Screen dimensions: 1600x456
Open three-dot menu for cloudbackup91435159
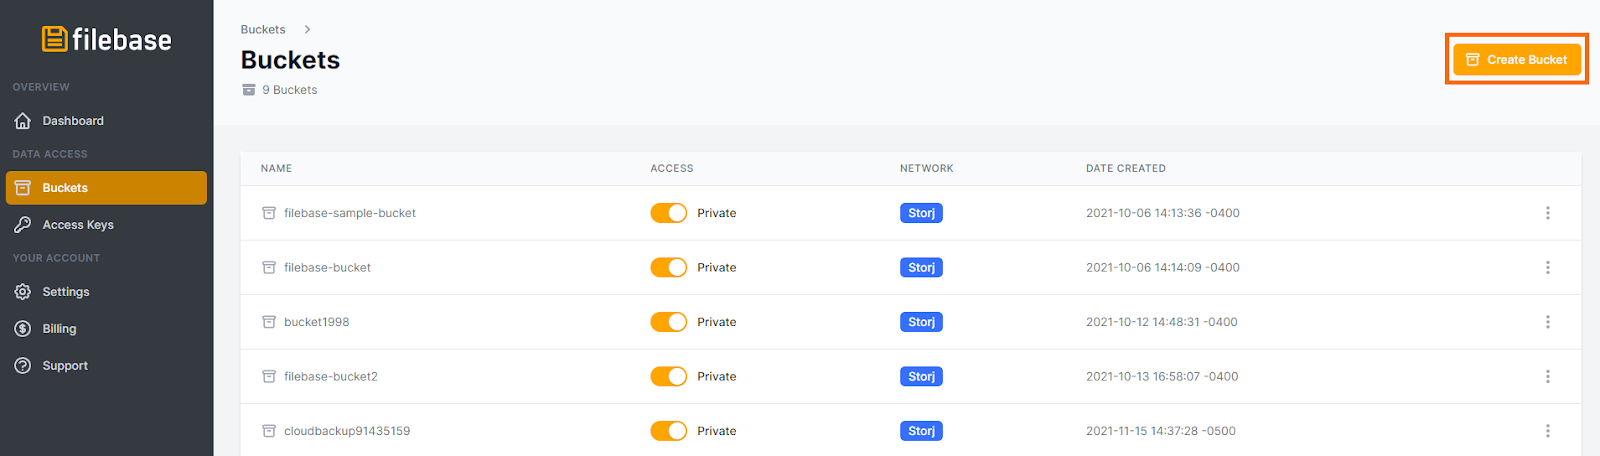click(x=1547, y=431)
